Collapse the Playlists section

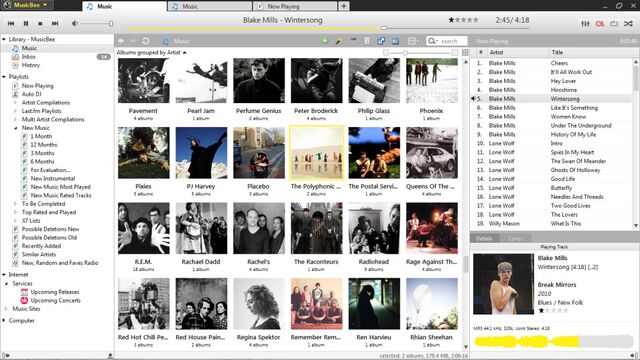4,77
